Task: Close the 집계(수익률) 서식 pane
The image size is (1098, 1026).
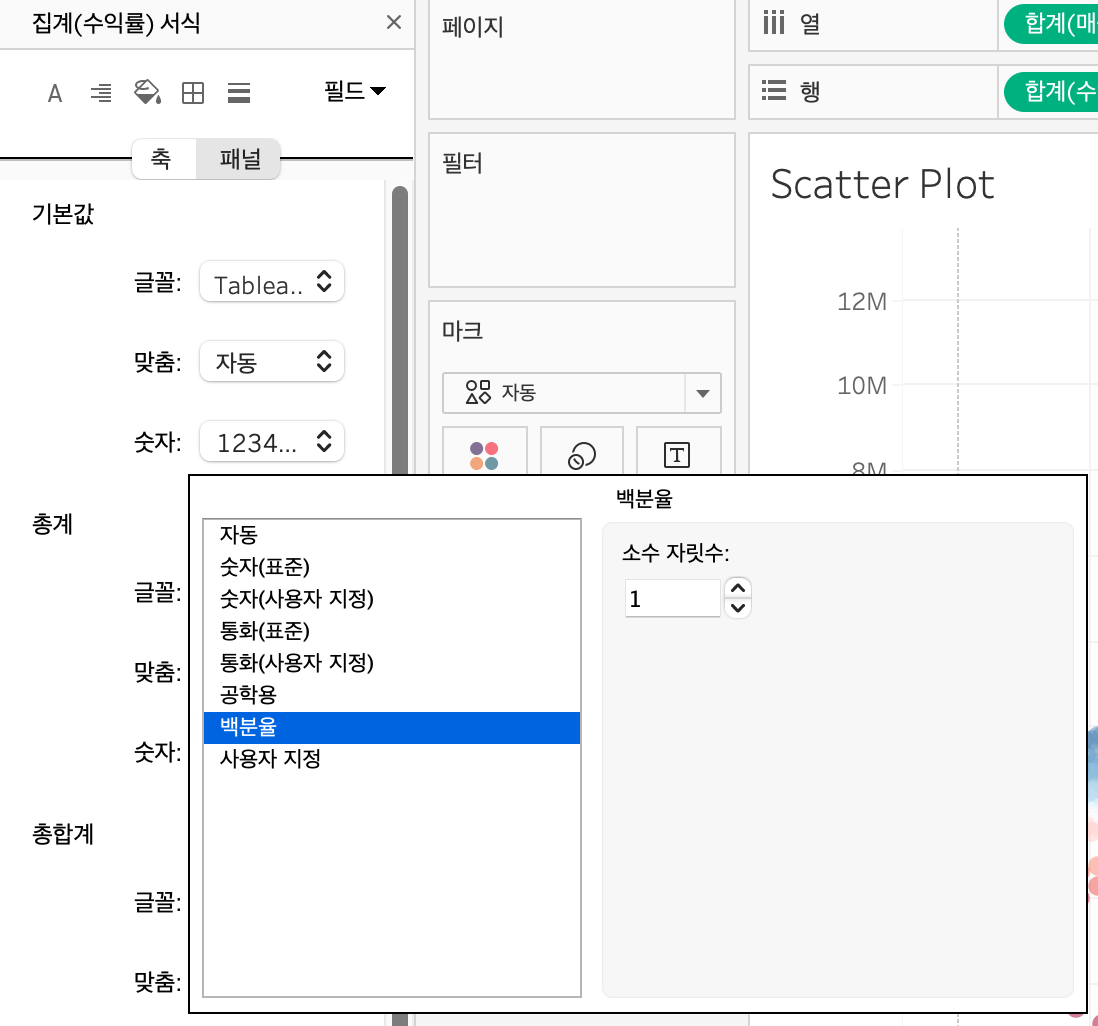Action: pyautogui.click(x=394, y=22)
